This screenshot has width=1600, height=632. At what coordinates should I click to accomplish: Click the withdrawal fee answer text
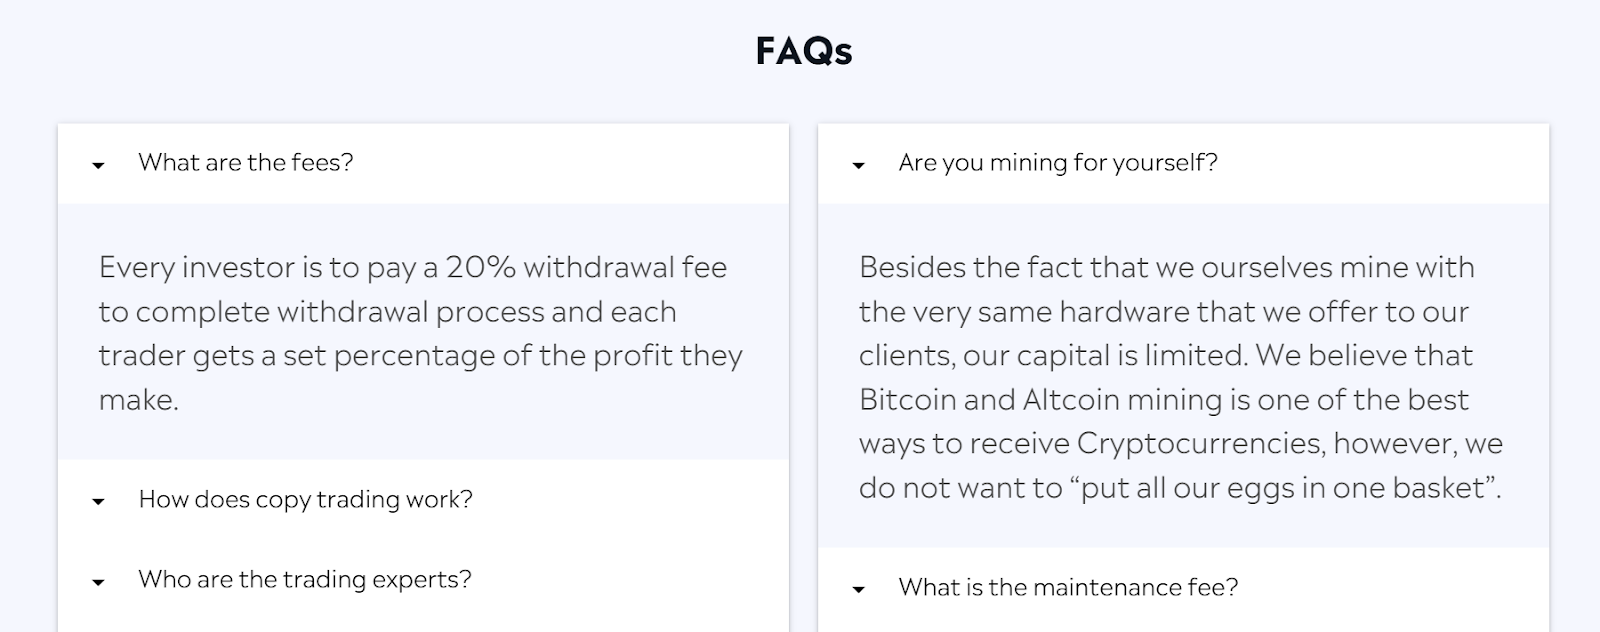pyautogui.click(x=420, y=333)
